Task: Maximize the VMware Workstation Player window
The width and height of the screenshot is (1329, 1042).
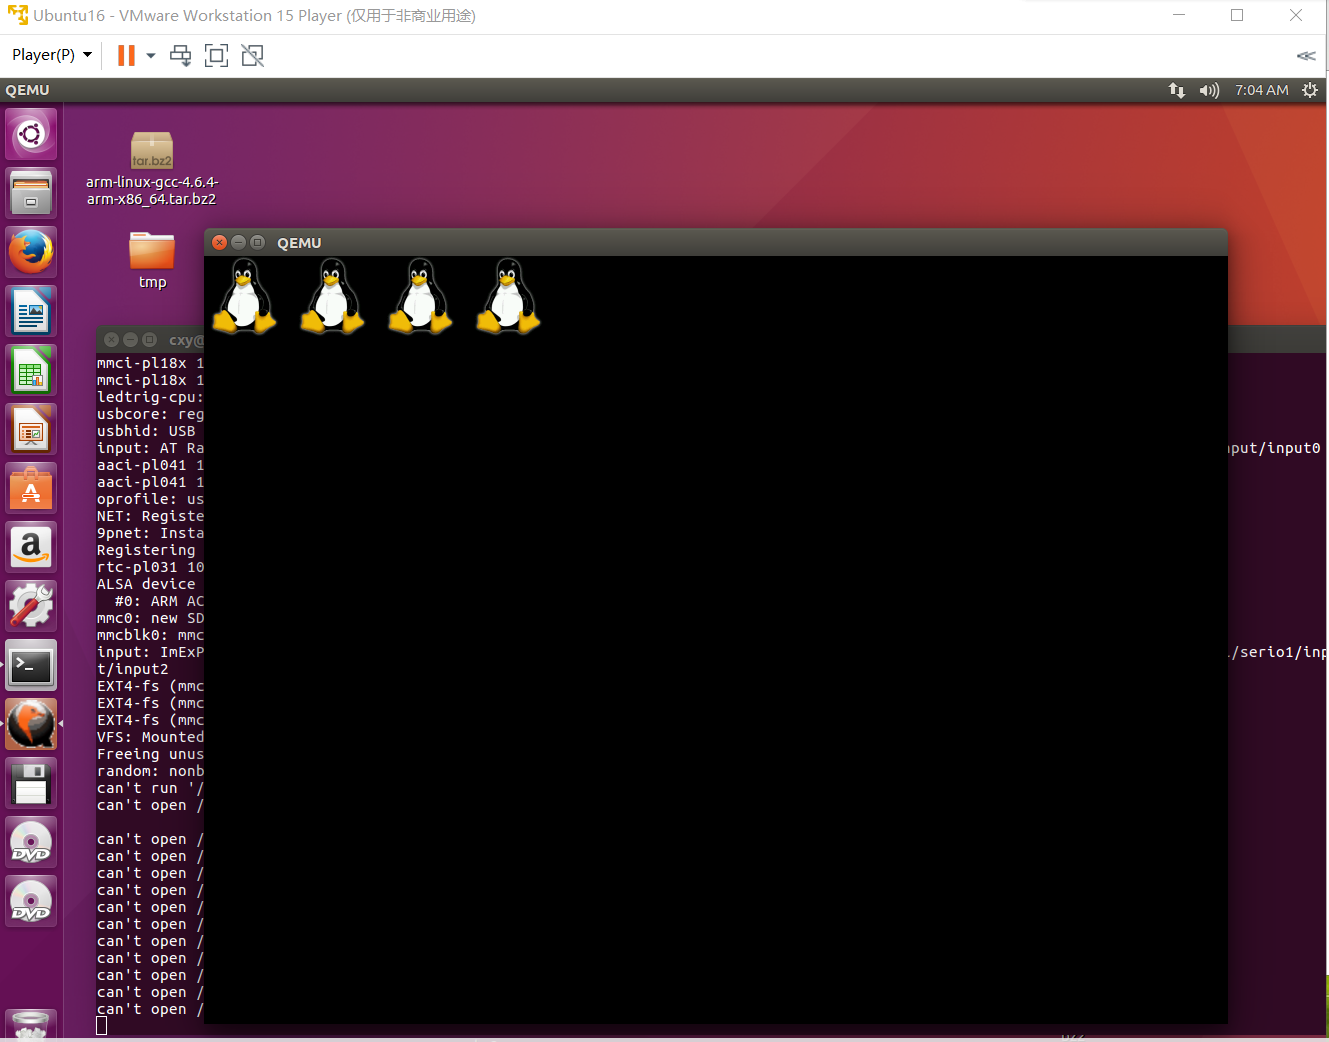Action: (1237, 15)
